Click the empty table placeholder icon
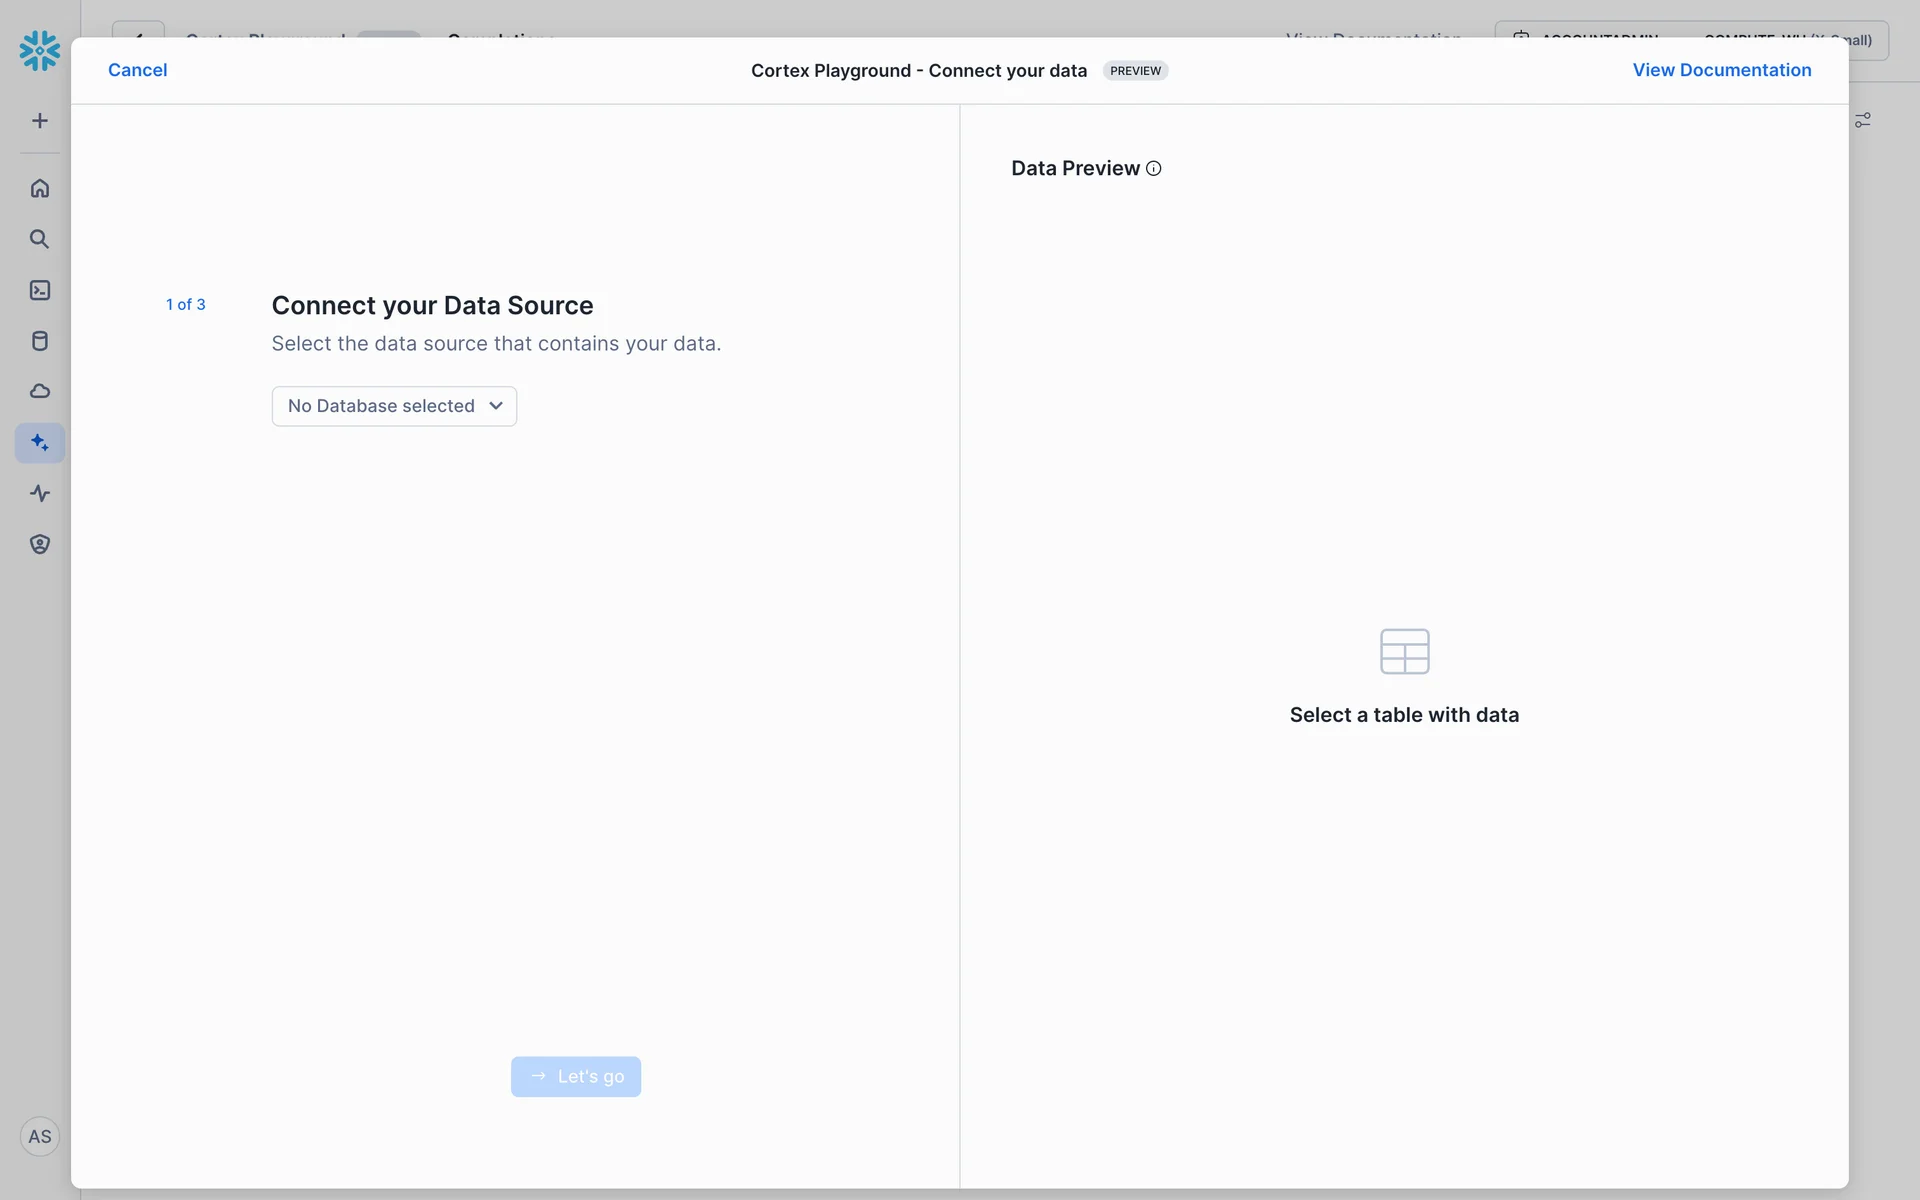Image resolution: width=1920 pixels, height=1200 pixels. click(x=1404, y=652)
